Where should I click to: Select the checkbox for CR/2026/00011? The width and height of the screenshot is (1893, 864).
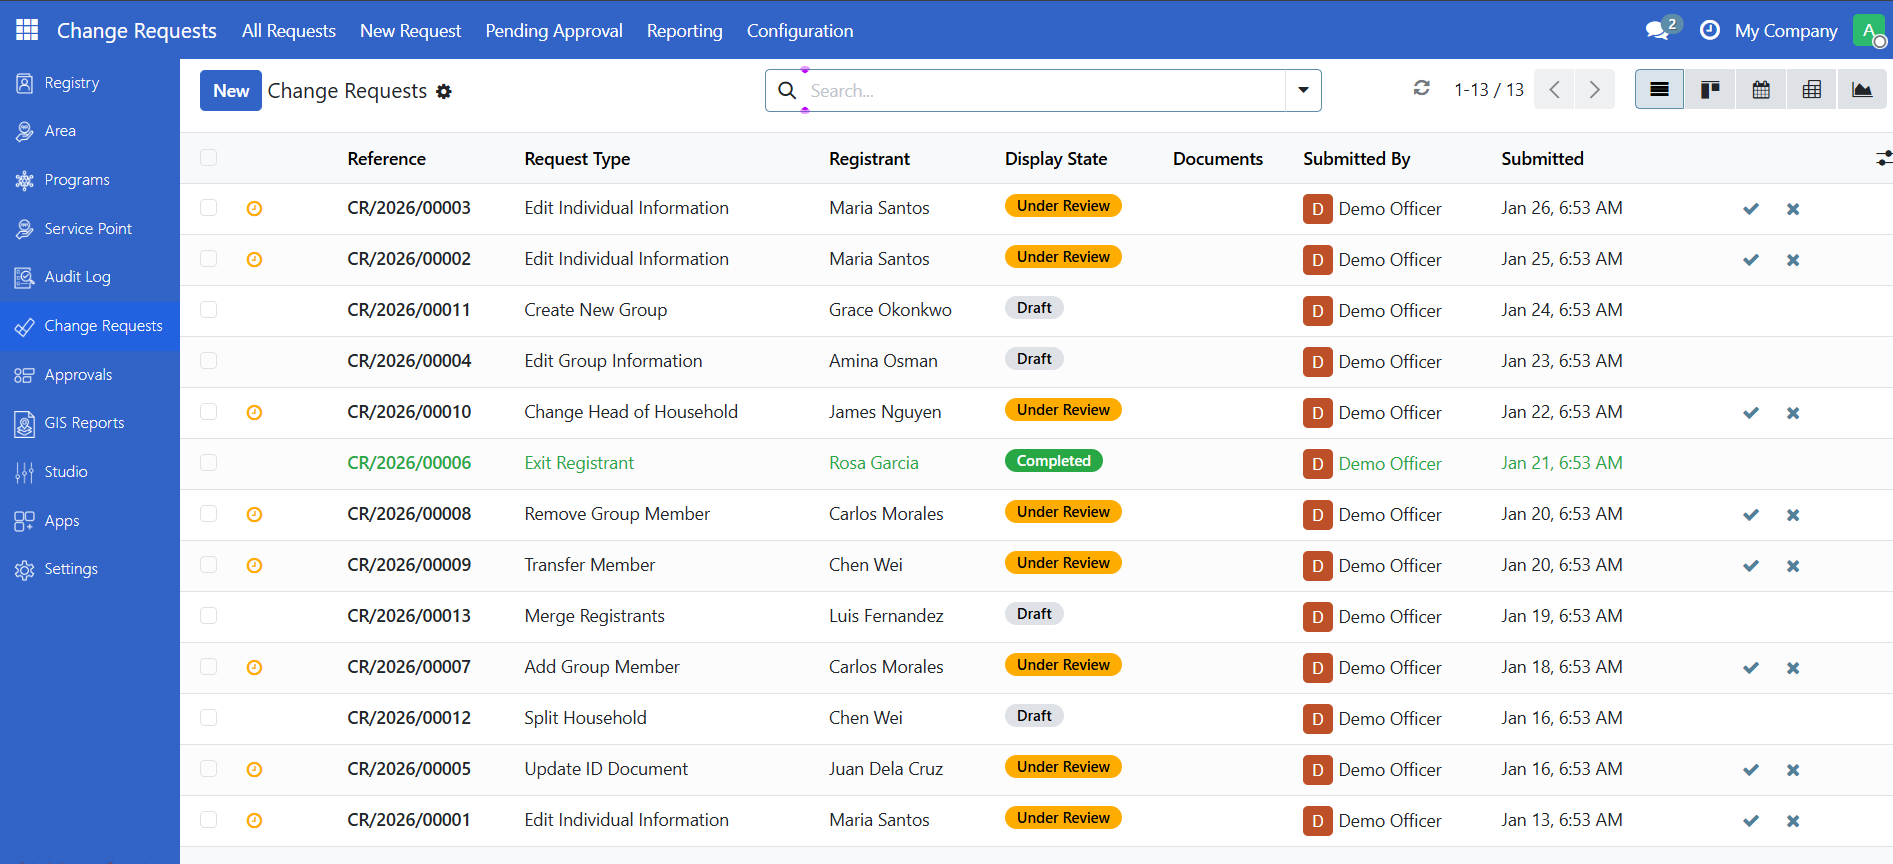(x=208, y=310)
